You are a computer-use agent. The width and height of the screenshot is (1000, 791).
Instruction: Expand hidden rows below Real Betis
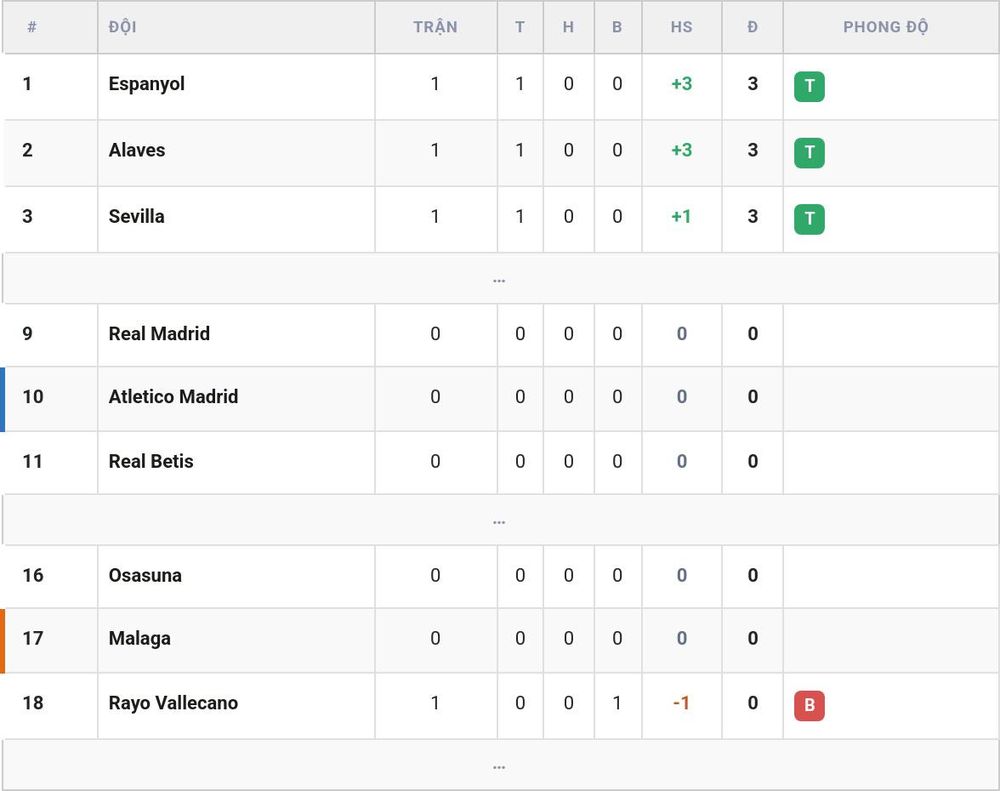pos(500,520)
